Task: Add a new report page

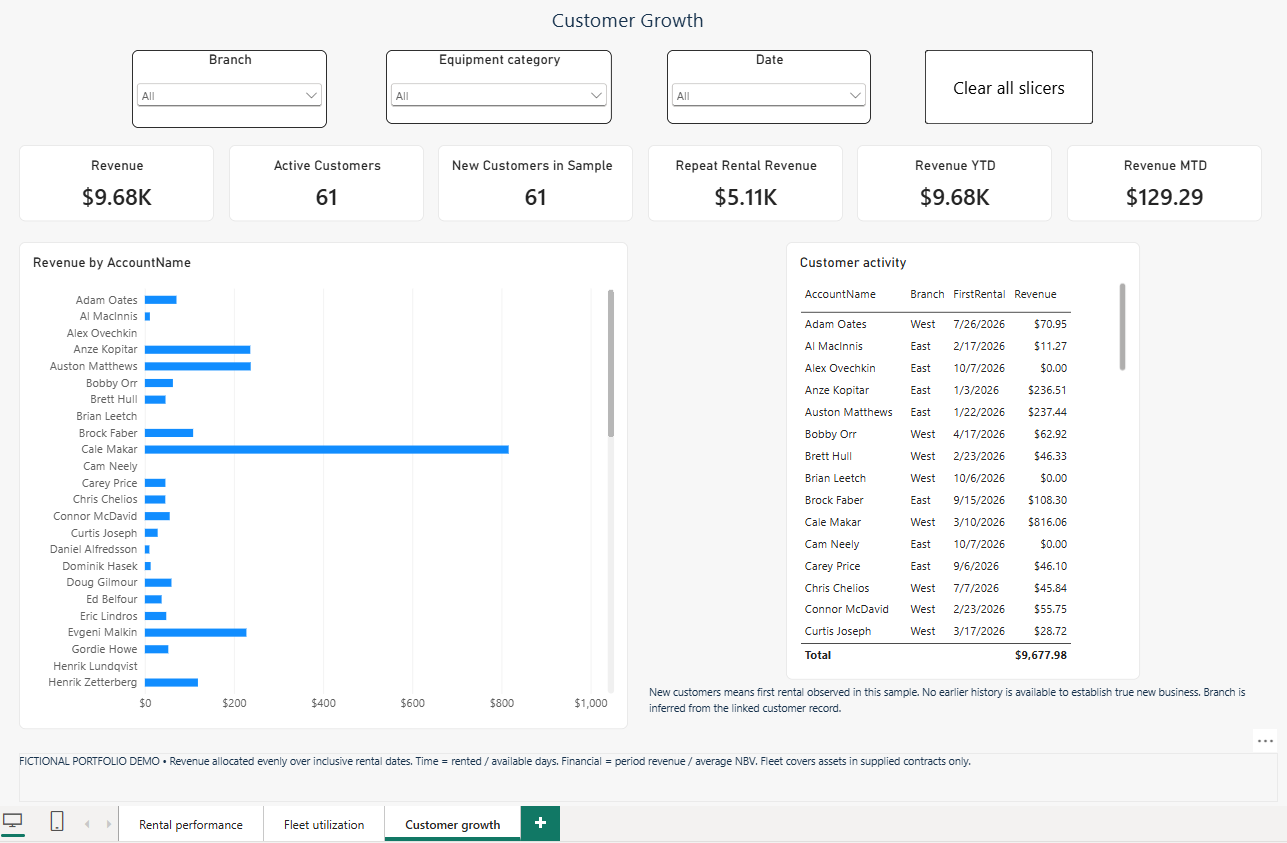Action: click(x=540, y=823)
